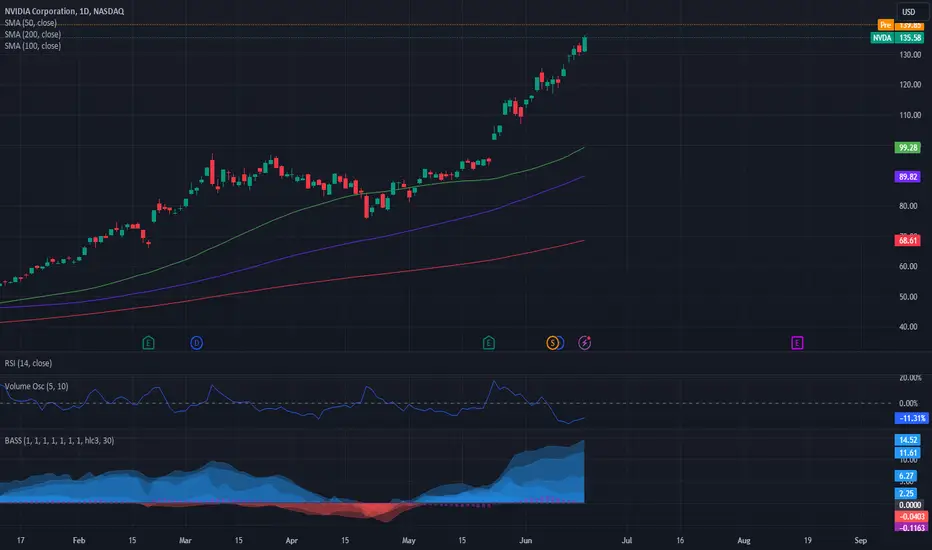Image resolution: width=932 pixels, height=550 pixels.
Task: Click the purple 89.82 SMA value label
Action: coord(908,177)
